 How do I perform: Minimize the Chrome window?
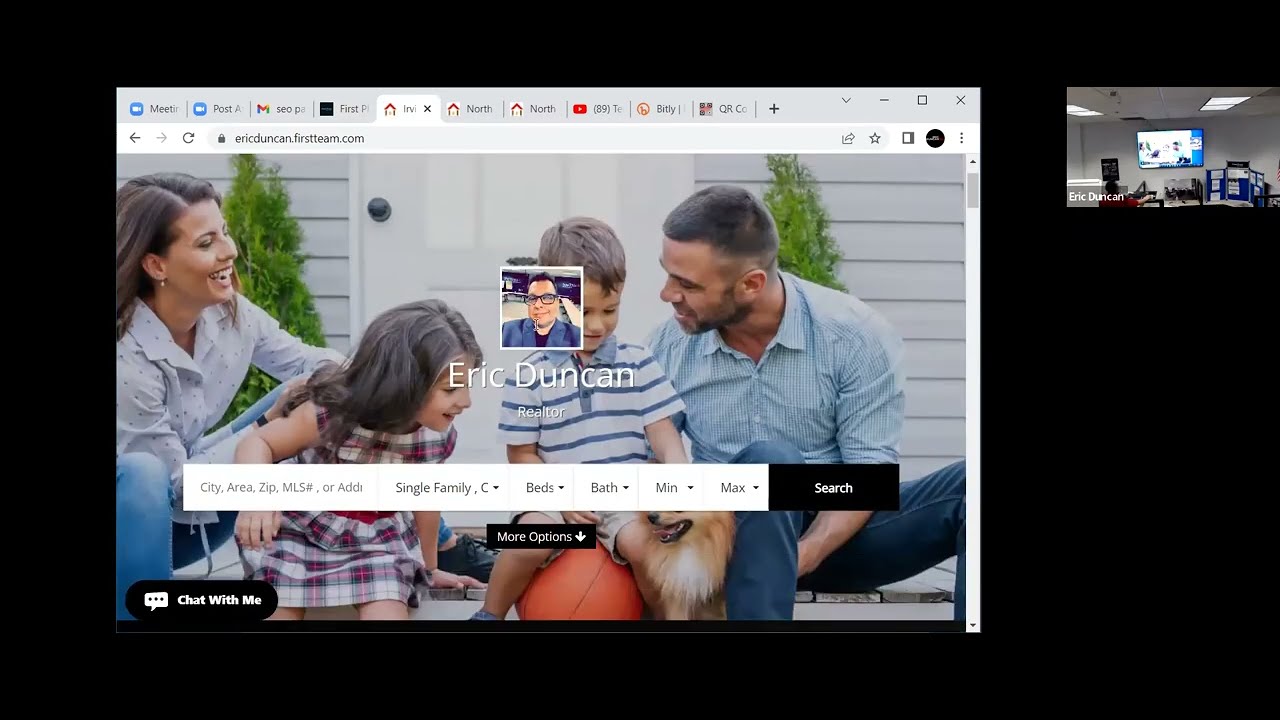click(x=884, y=100)
